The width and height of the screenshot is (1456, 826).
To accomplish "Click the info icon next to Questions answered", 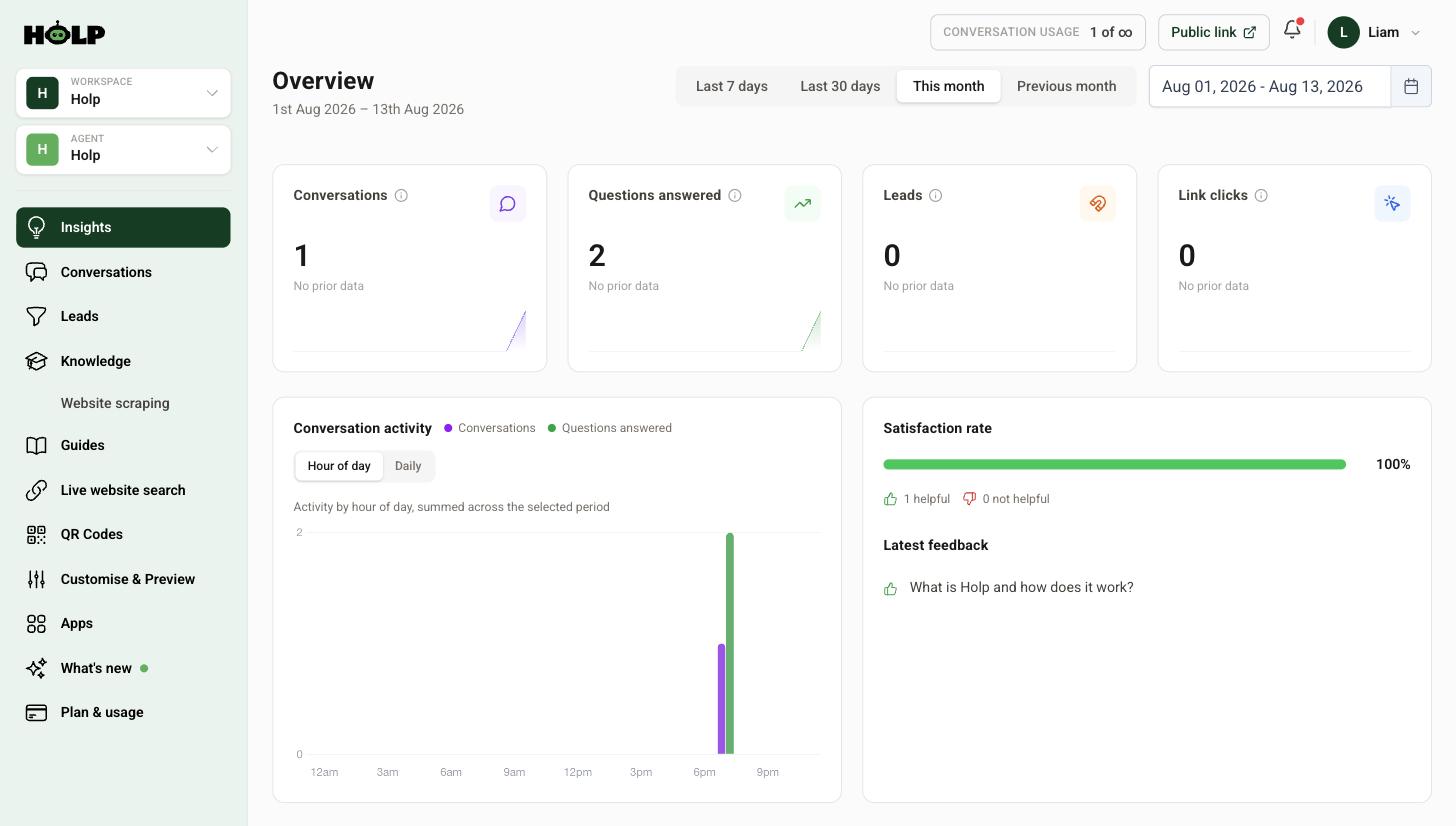I will coord(735,195).
